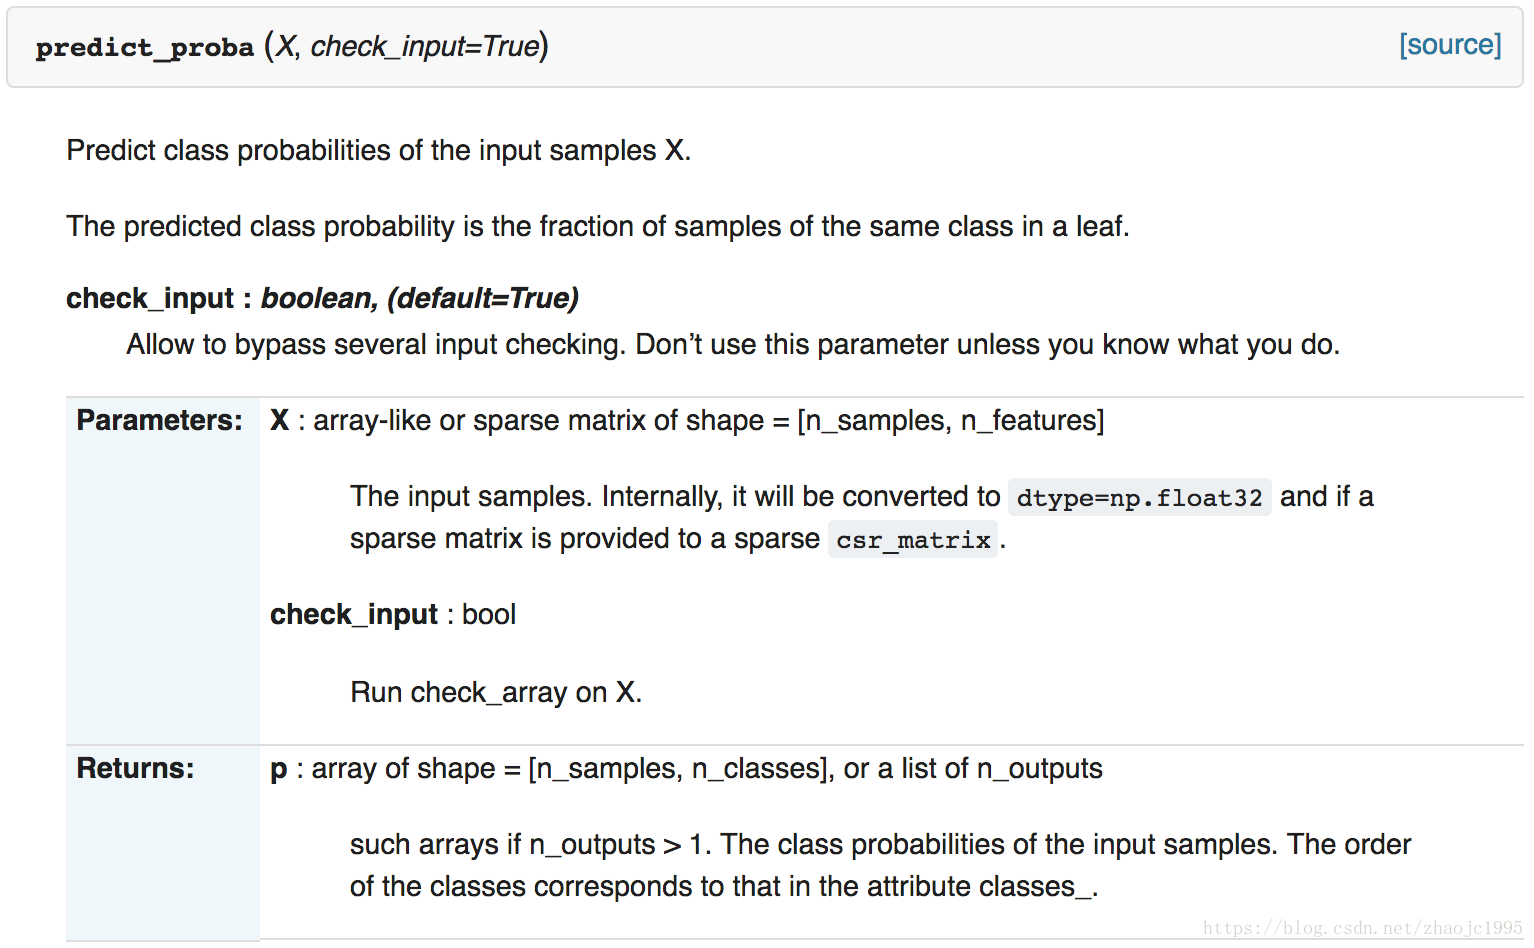This screenshot has height=948, width=1534.
Task: Click the predict_proba method name
Action: tap(145, 47)
